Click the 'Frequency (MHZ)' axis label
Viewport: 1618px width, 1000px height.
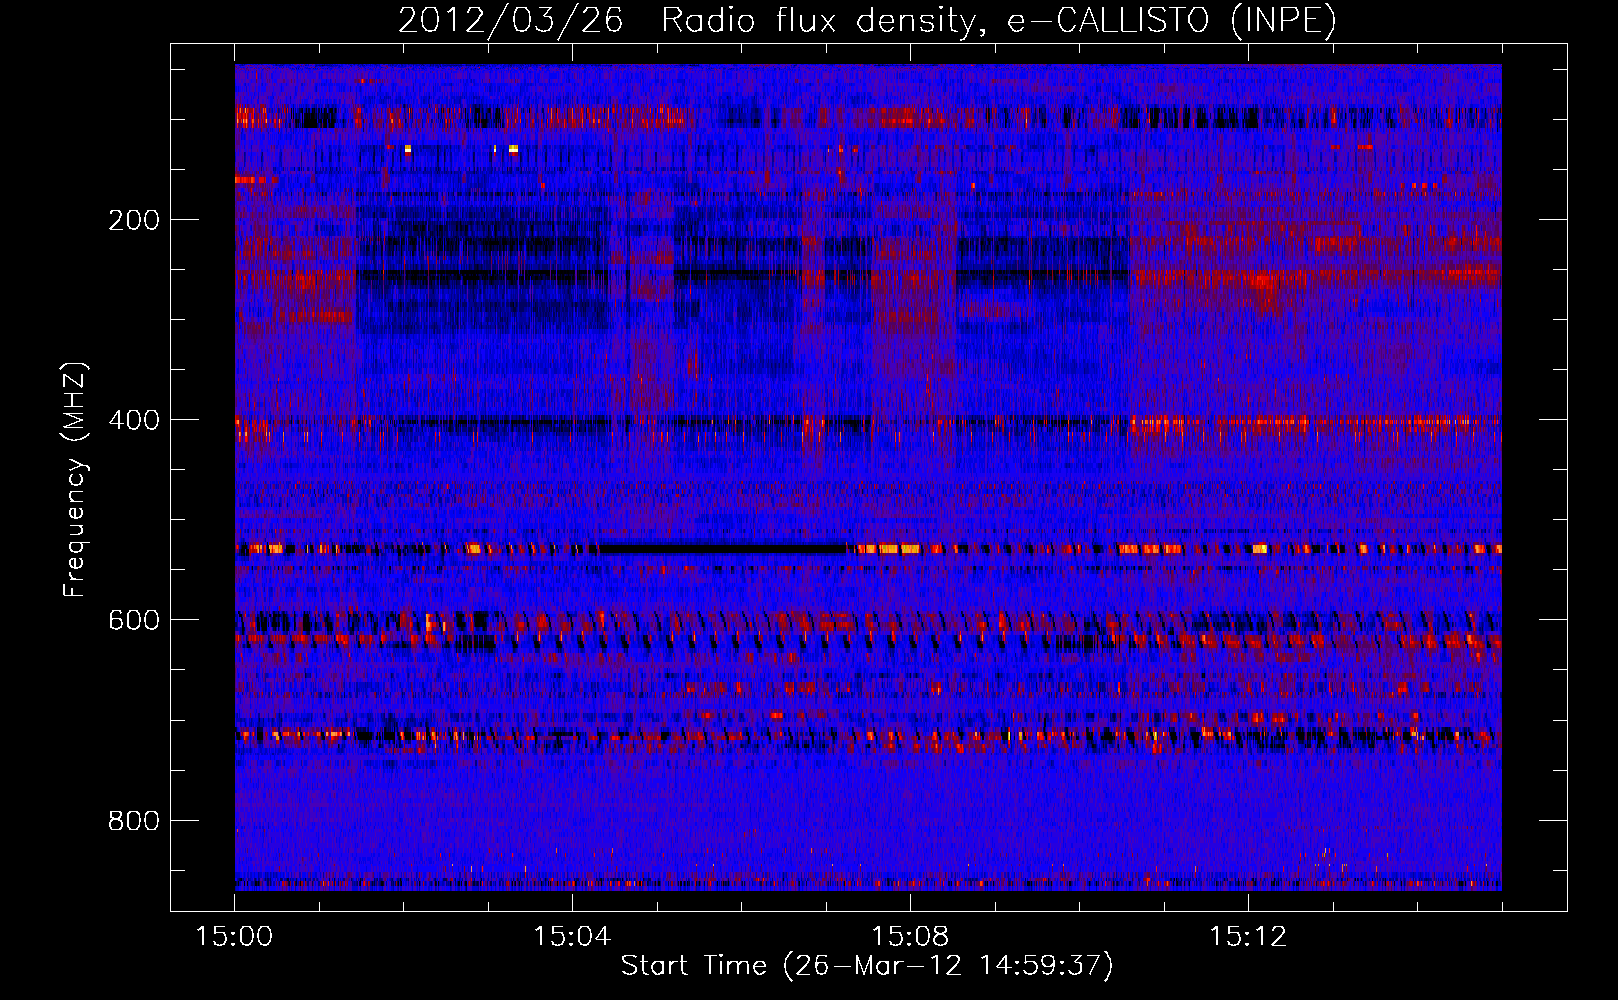point(75,479)
